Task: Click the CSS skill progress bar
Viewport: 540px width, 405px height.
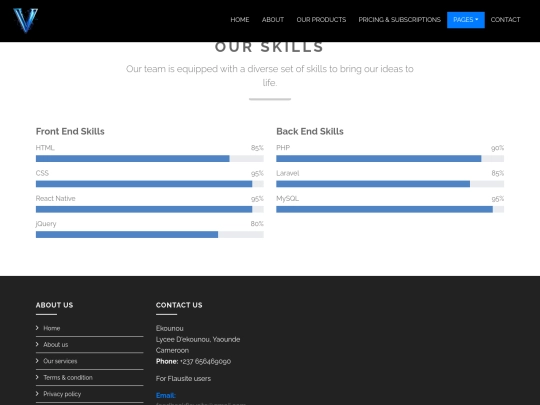Action: click(x=150, y=184)
